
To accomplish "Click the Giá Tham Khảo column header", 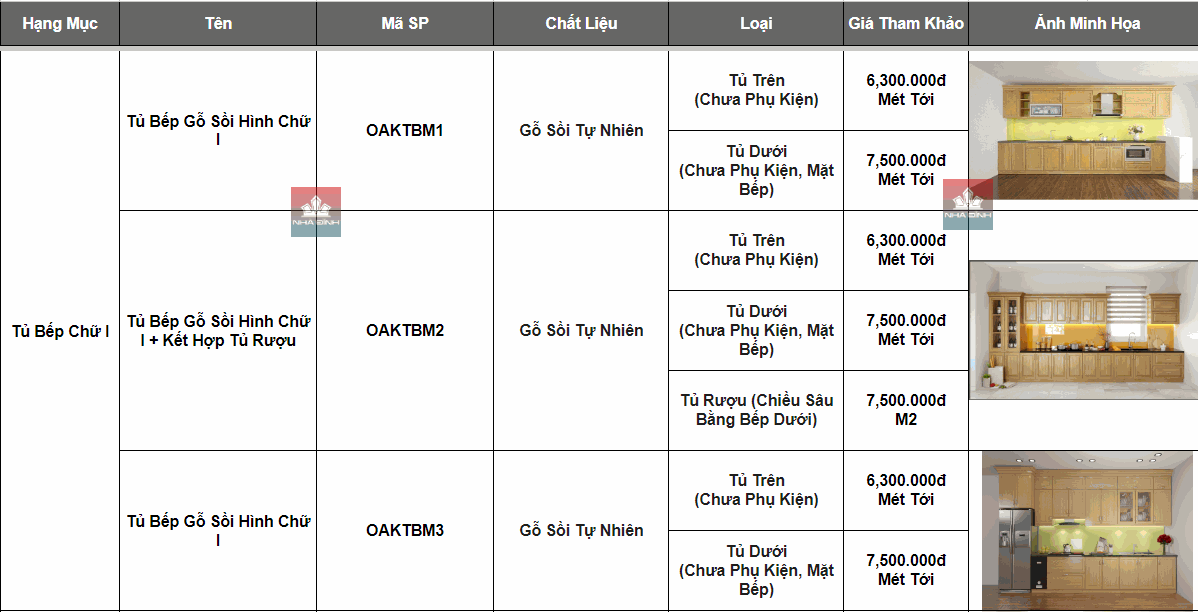I will [x=906, y=23].
